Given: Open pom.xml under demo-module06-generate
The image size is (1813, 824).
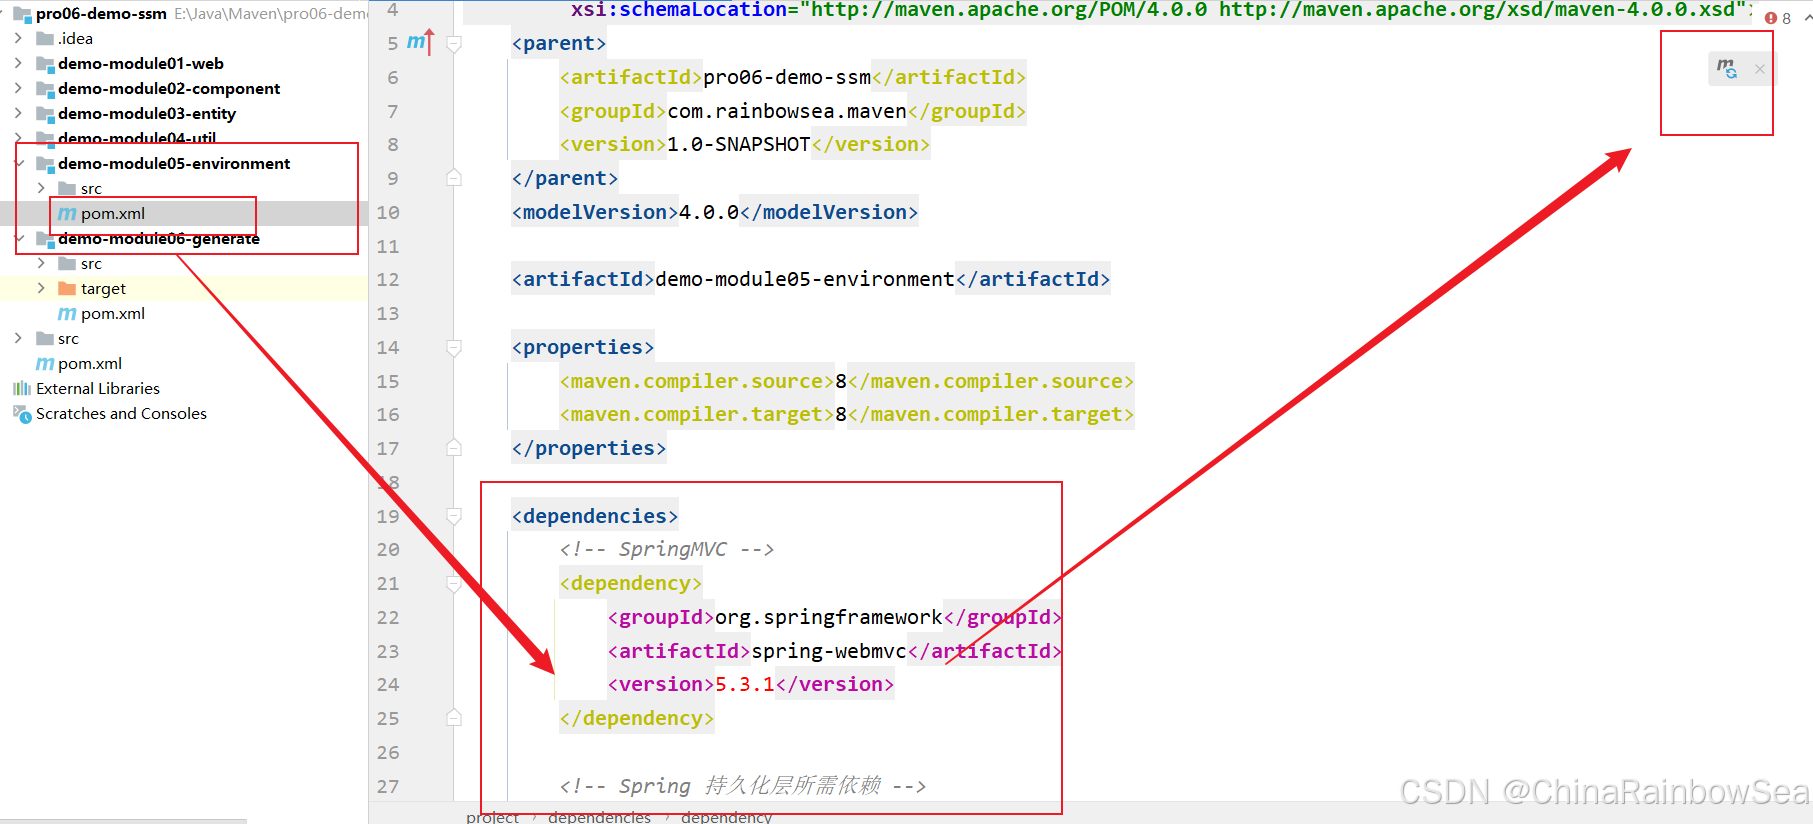Looking at the screenshot, I should [112, 313].
